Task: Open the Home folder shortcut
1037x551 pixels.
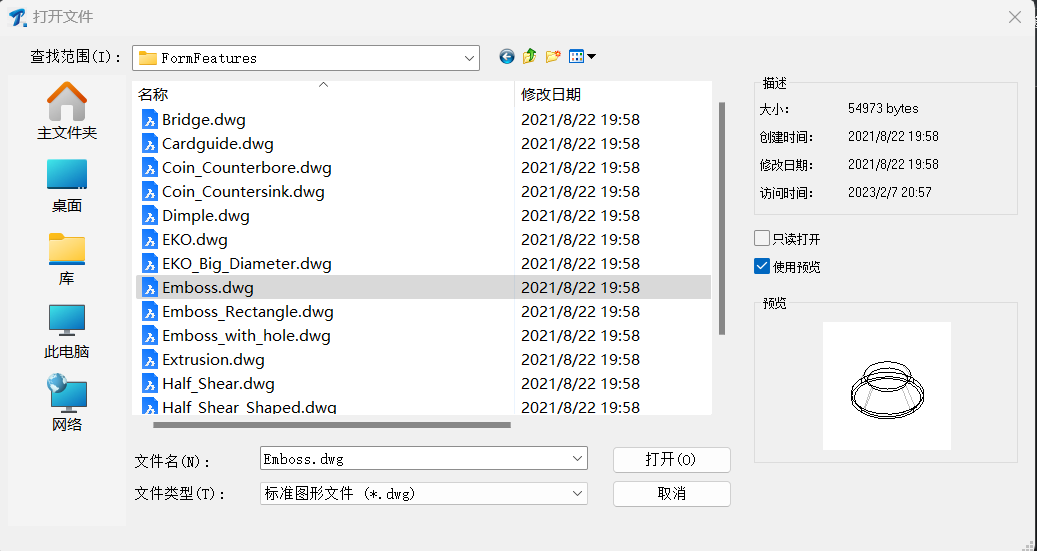Action: (67, 111)
